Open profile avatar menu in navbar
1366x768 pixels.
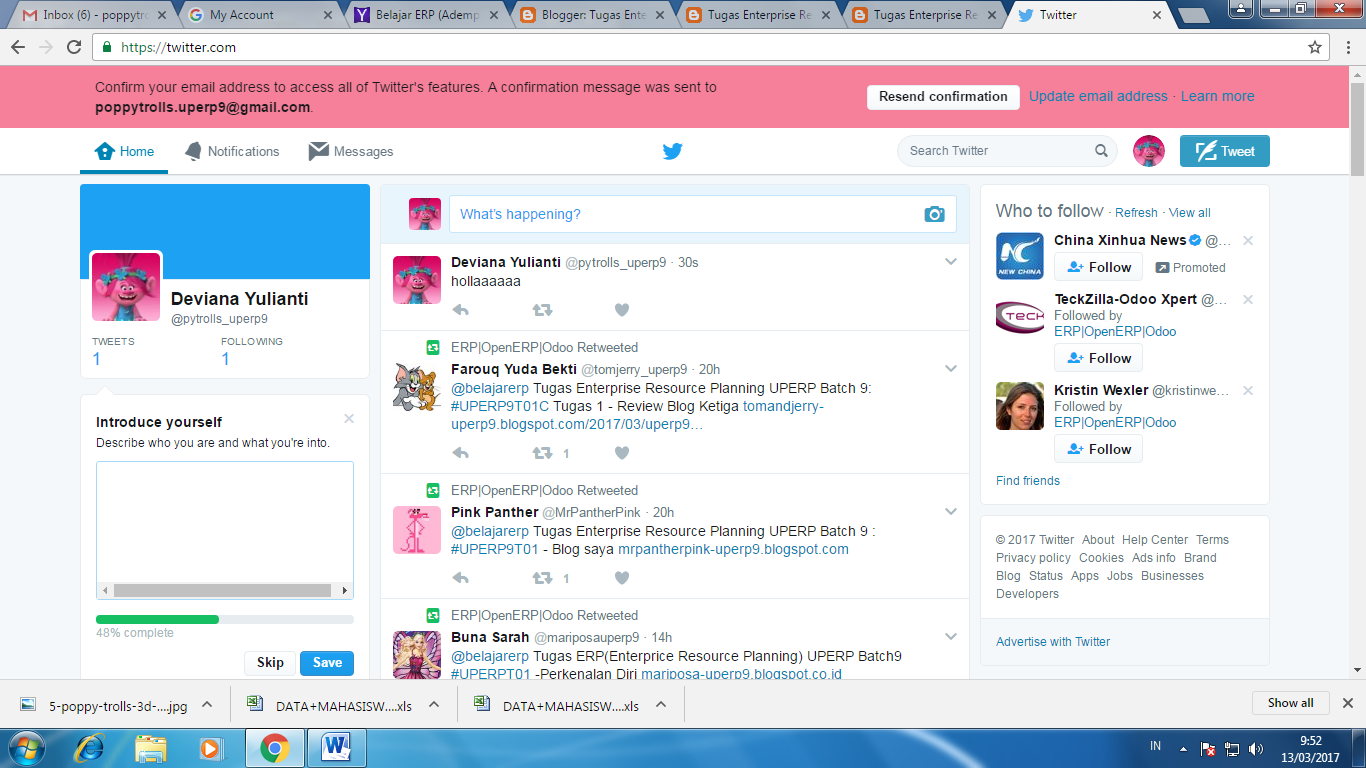point(1149,151)
